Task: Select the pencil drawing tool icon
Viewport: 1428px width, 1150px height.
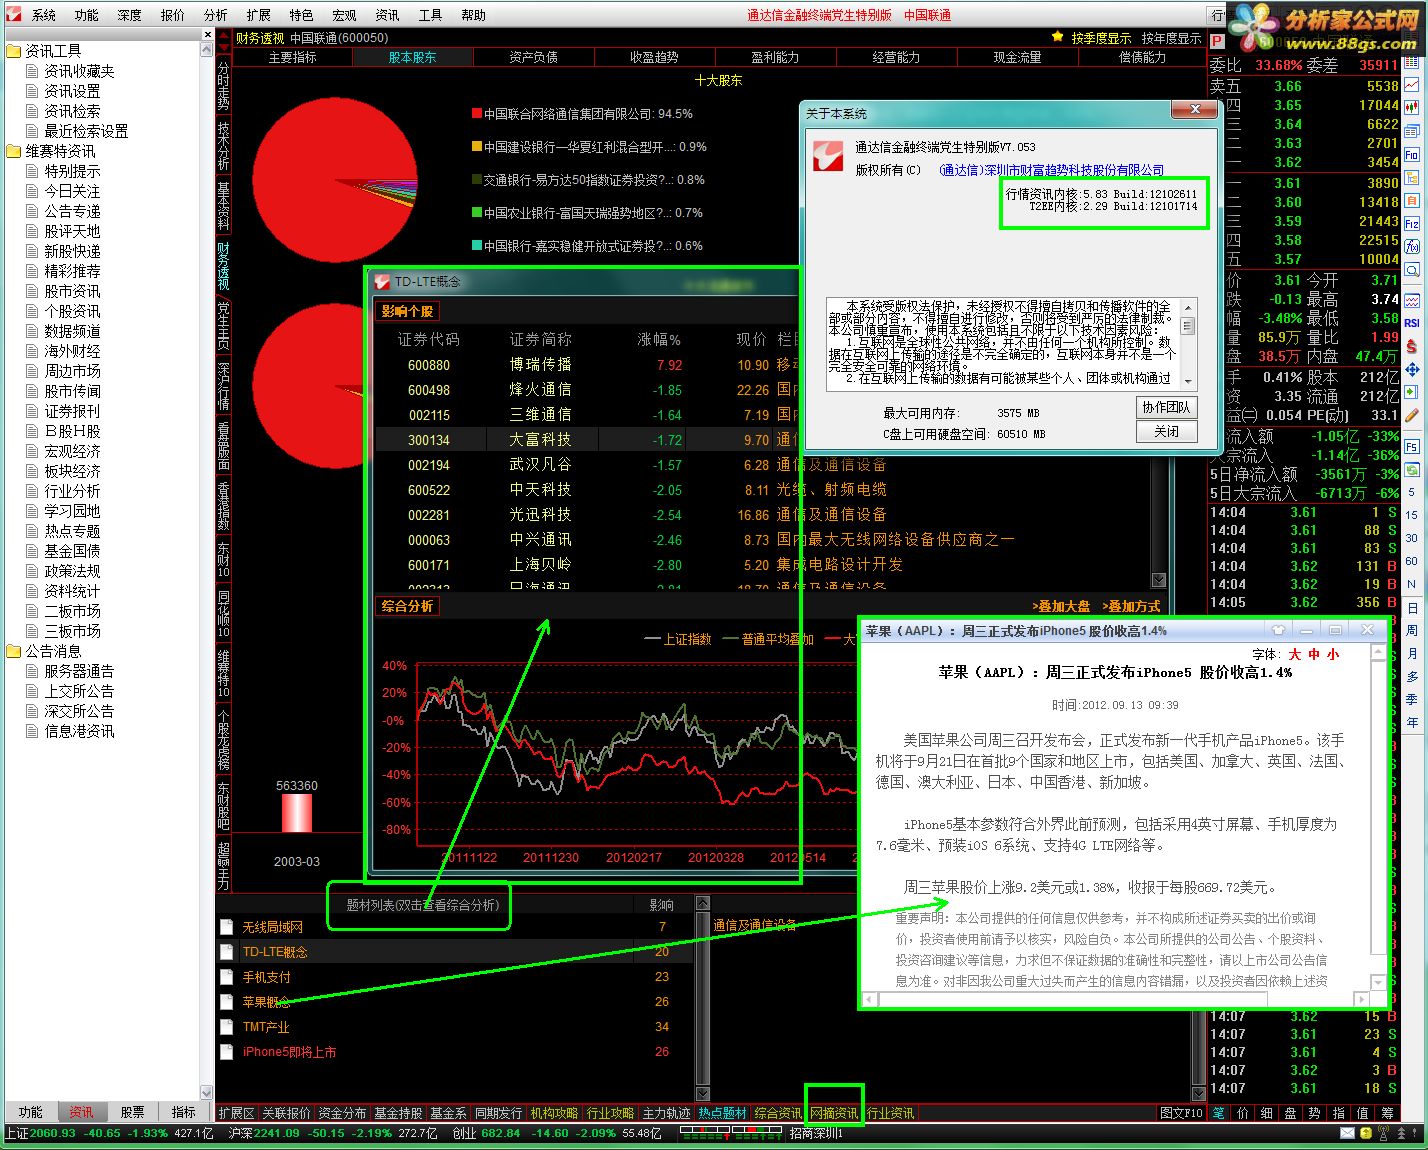Action: 1412,415
